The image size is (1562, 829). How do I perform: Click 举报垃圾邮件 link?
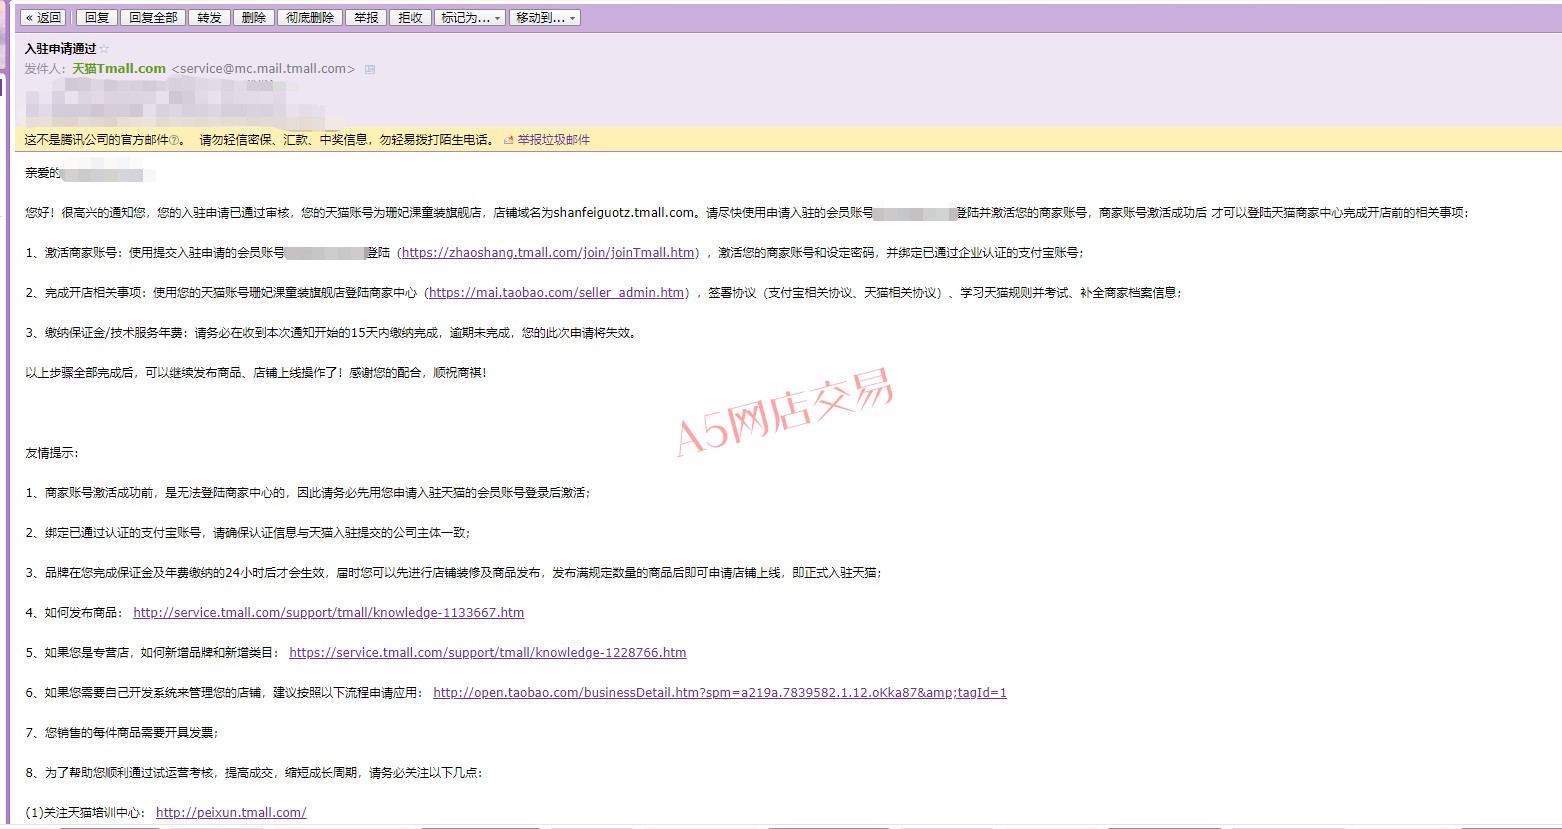point(554,140)
